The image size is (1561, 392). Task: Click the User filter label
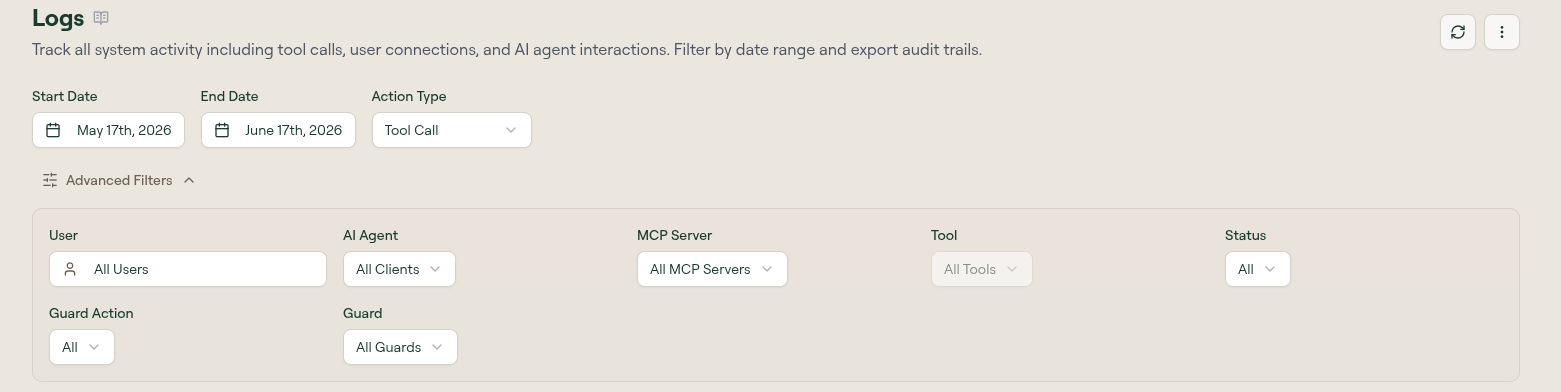coord(63,235)
